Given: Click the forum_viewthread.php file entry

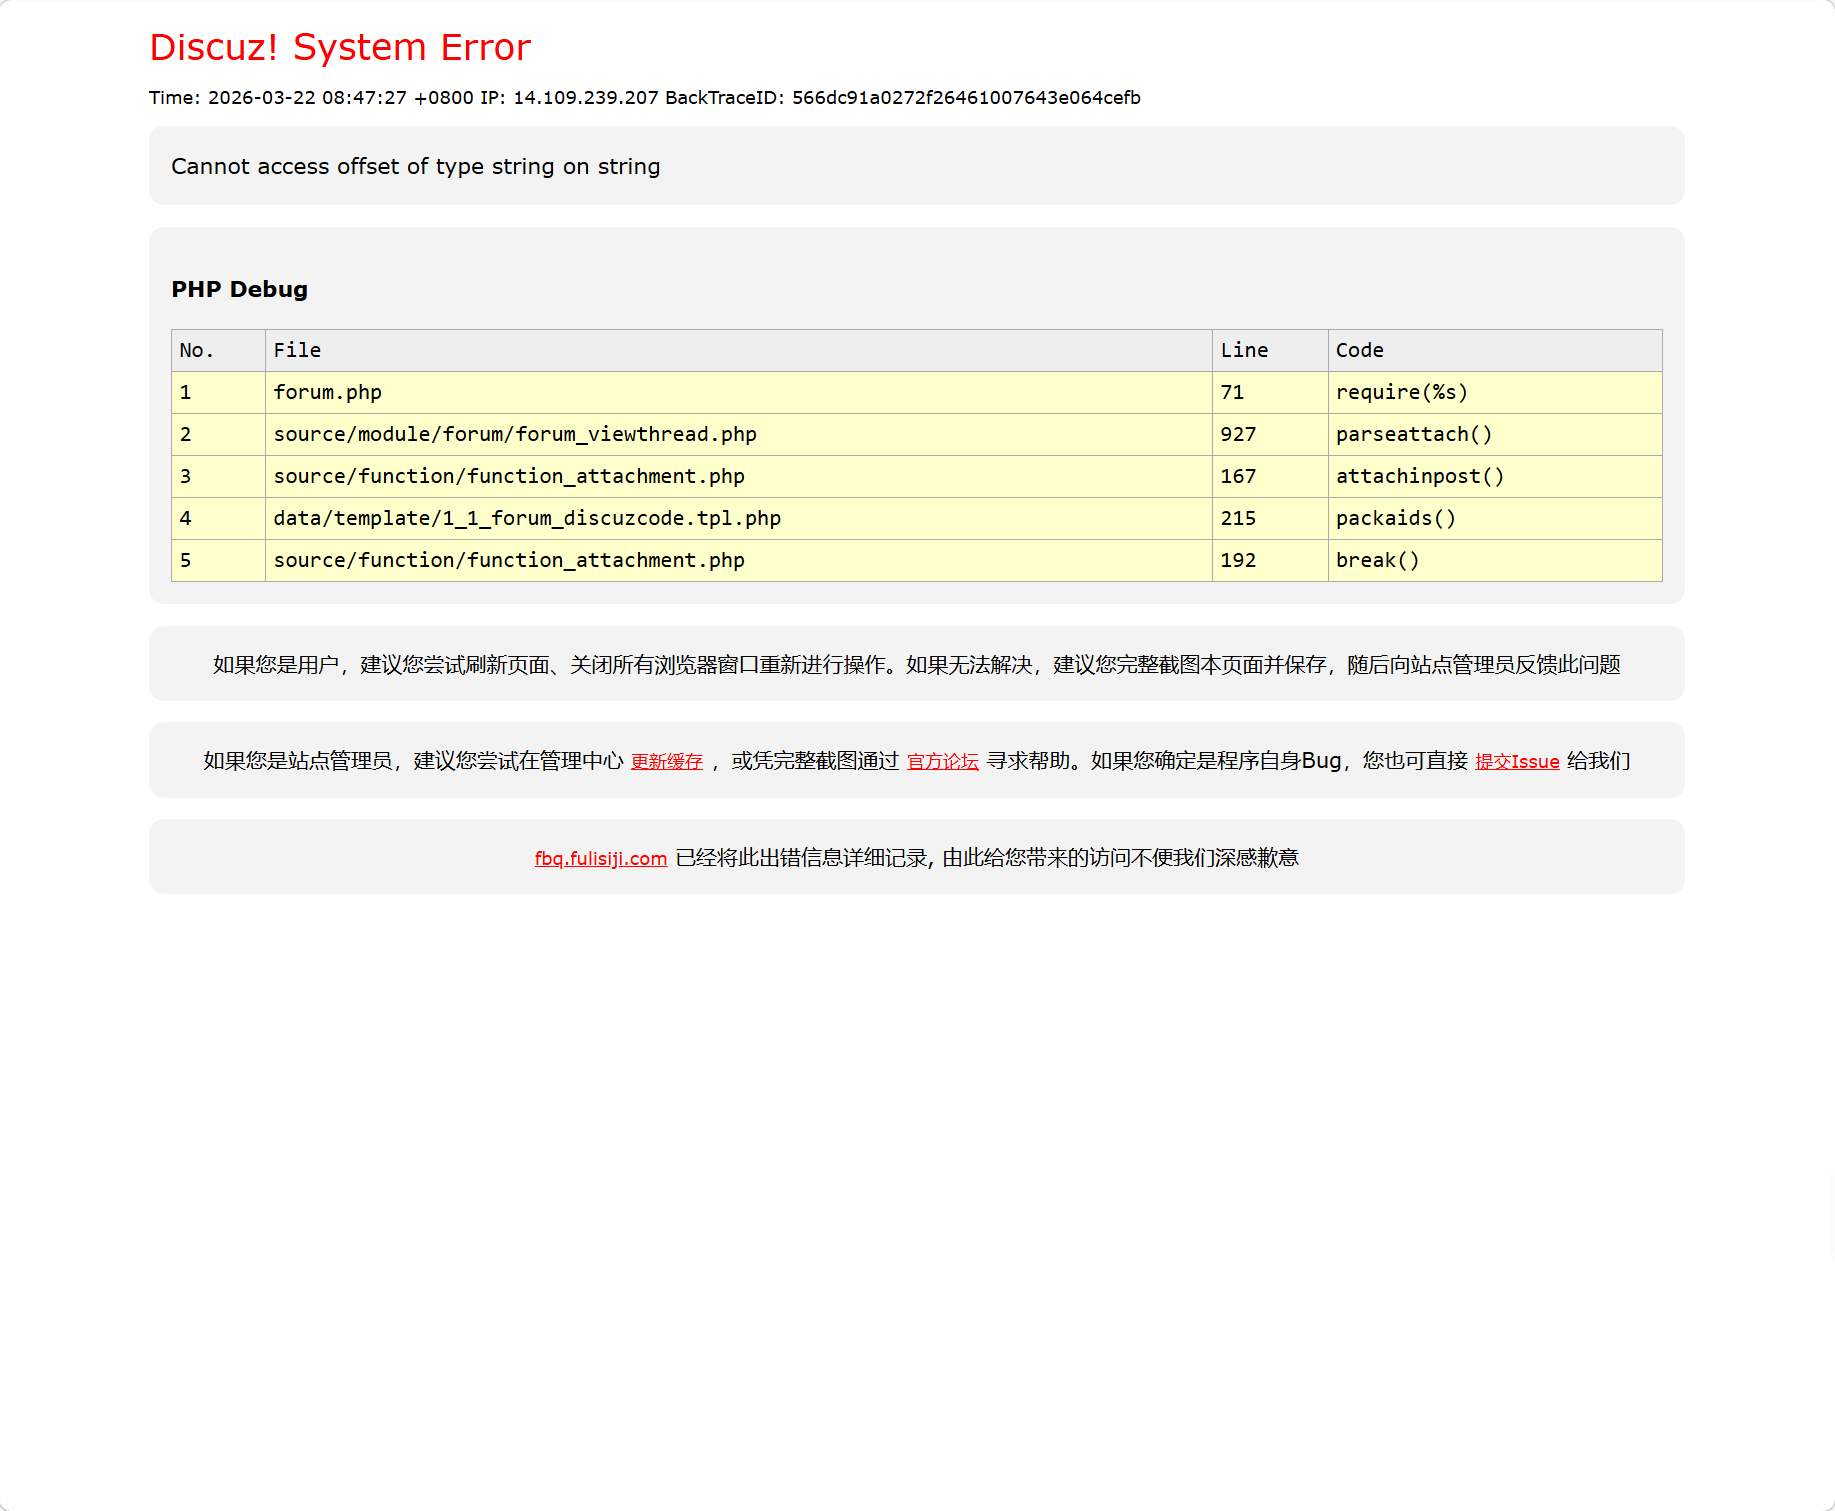Looking at the screenshot, I should 514,434.
